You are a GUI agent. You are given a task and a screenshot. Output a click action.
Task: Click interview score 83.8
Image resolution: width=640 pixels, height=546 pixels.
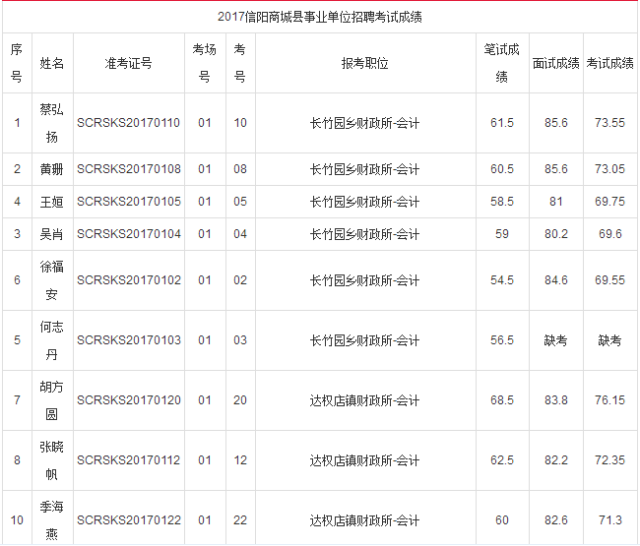point(556,400)
